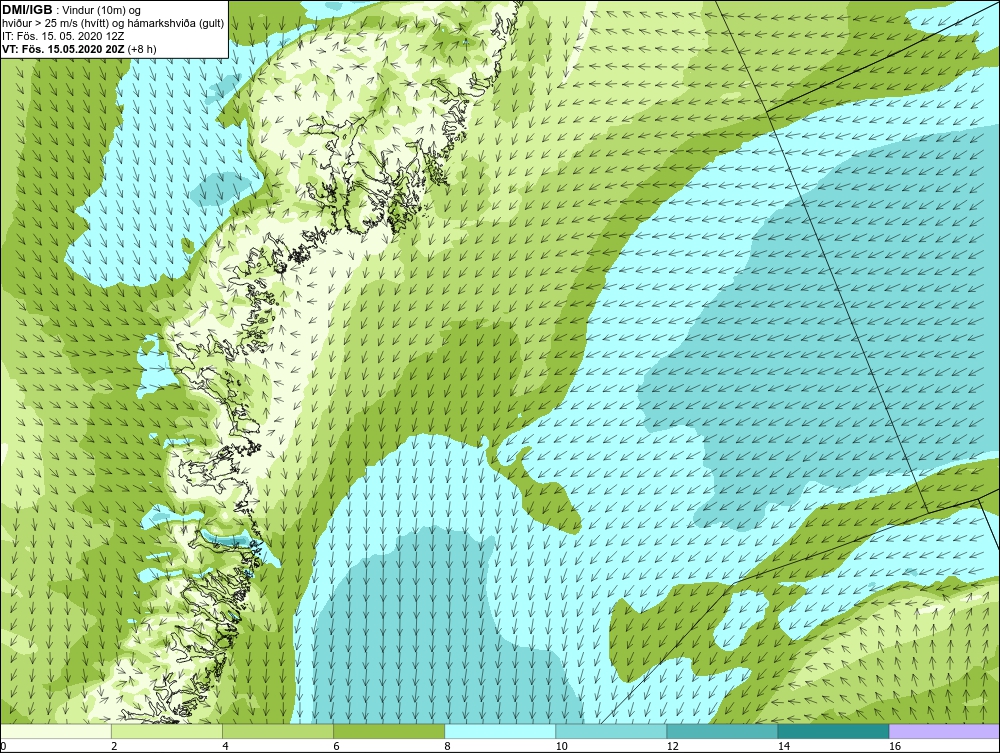The height and width of the screenshot is (753, 1000).
Task: Click the 'VT: Fös. 15.05.2020 20Z' line
Action: (x=80, y=48)
